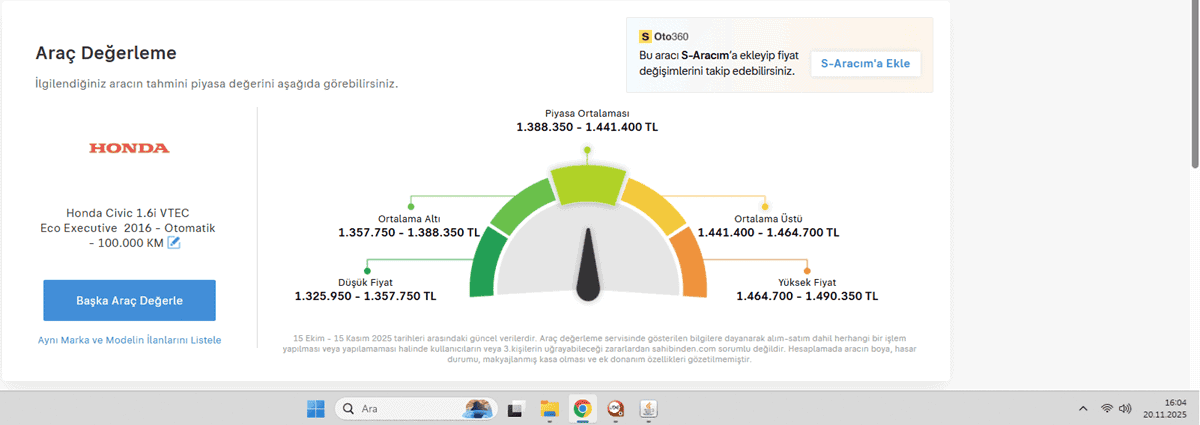Show hidden system tray icons
Screen dimensions: 1200x425
[1083, 408]
